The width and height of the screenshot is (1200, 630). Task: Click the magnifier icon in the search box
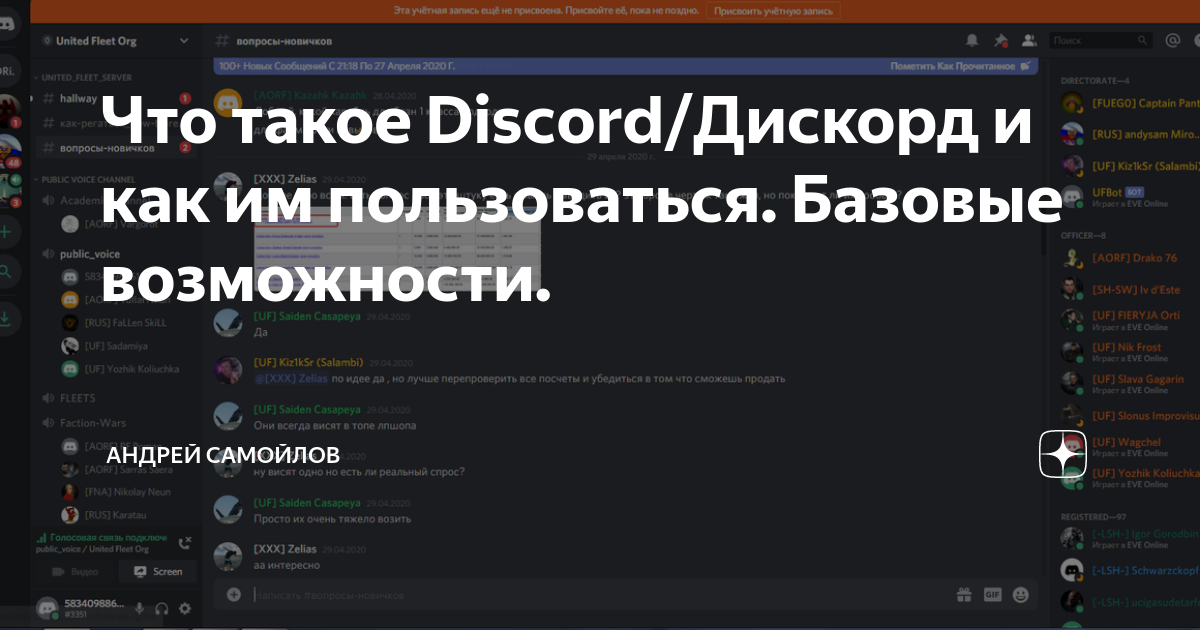[x=1143, y=41]
